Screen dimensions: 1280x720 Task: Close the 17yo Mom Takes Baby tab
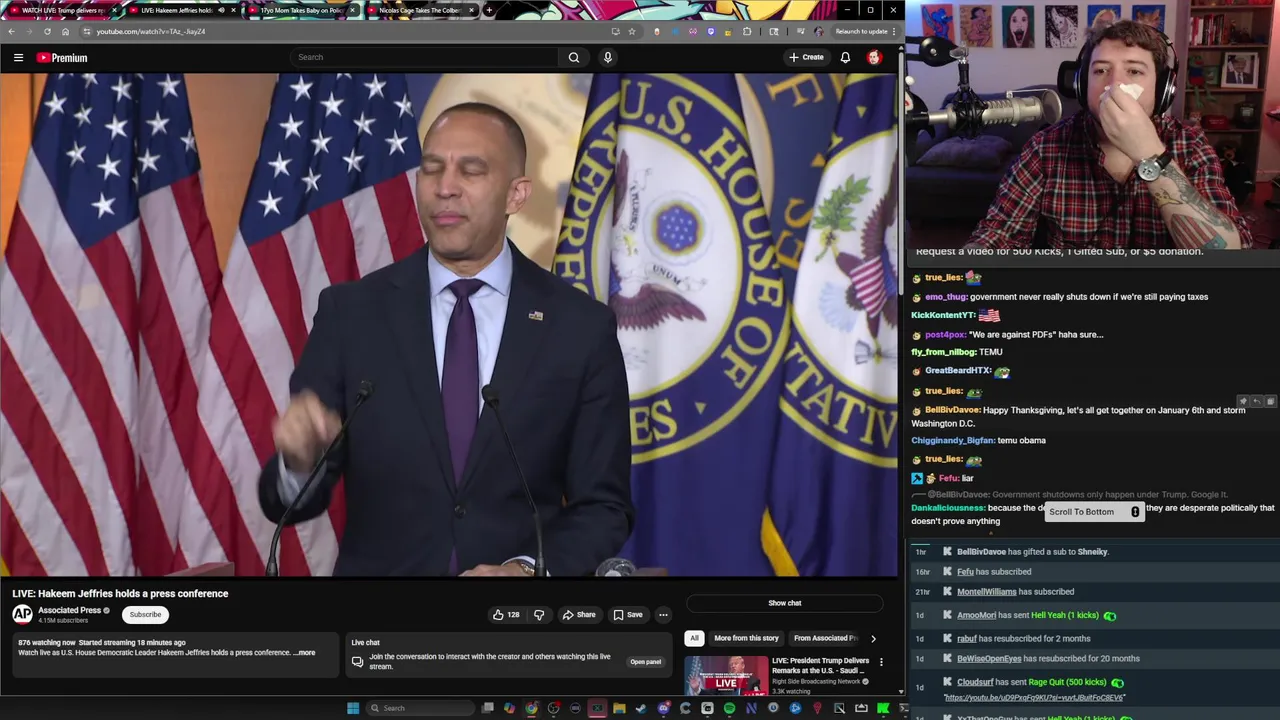[x=352, y=10]
